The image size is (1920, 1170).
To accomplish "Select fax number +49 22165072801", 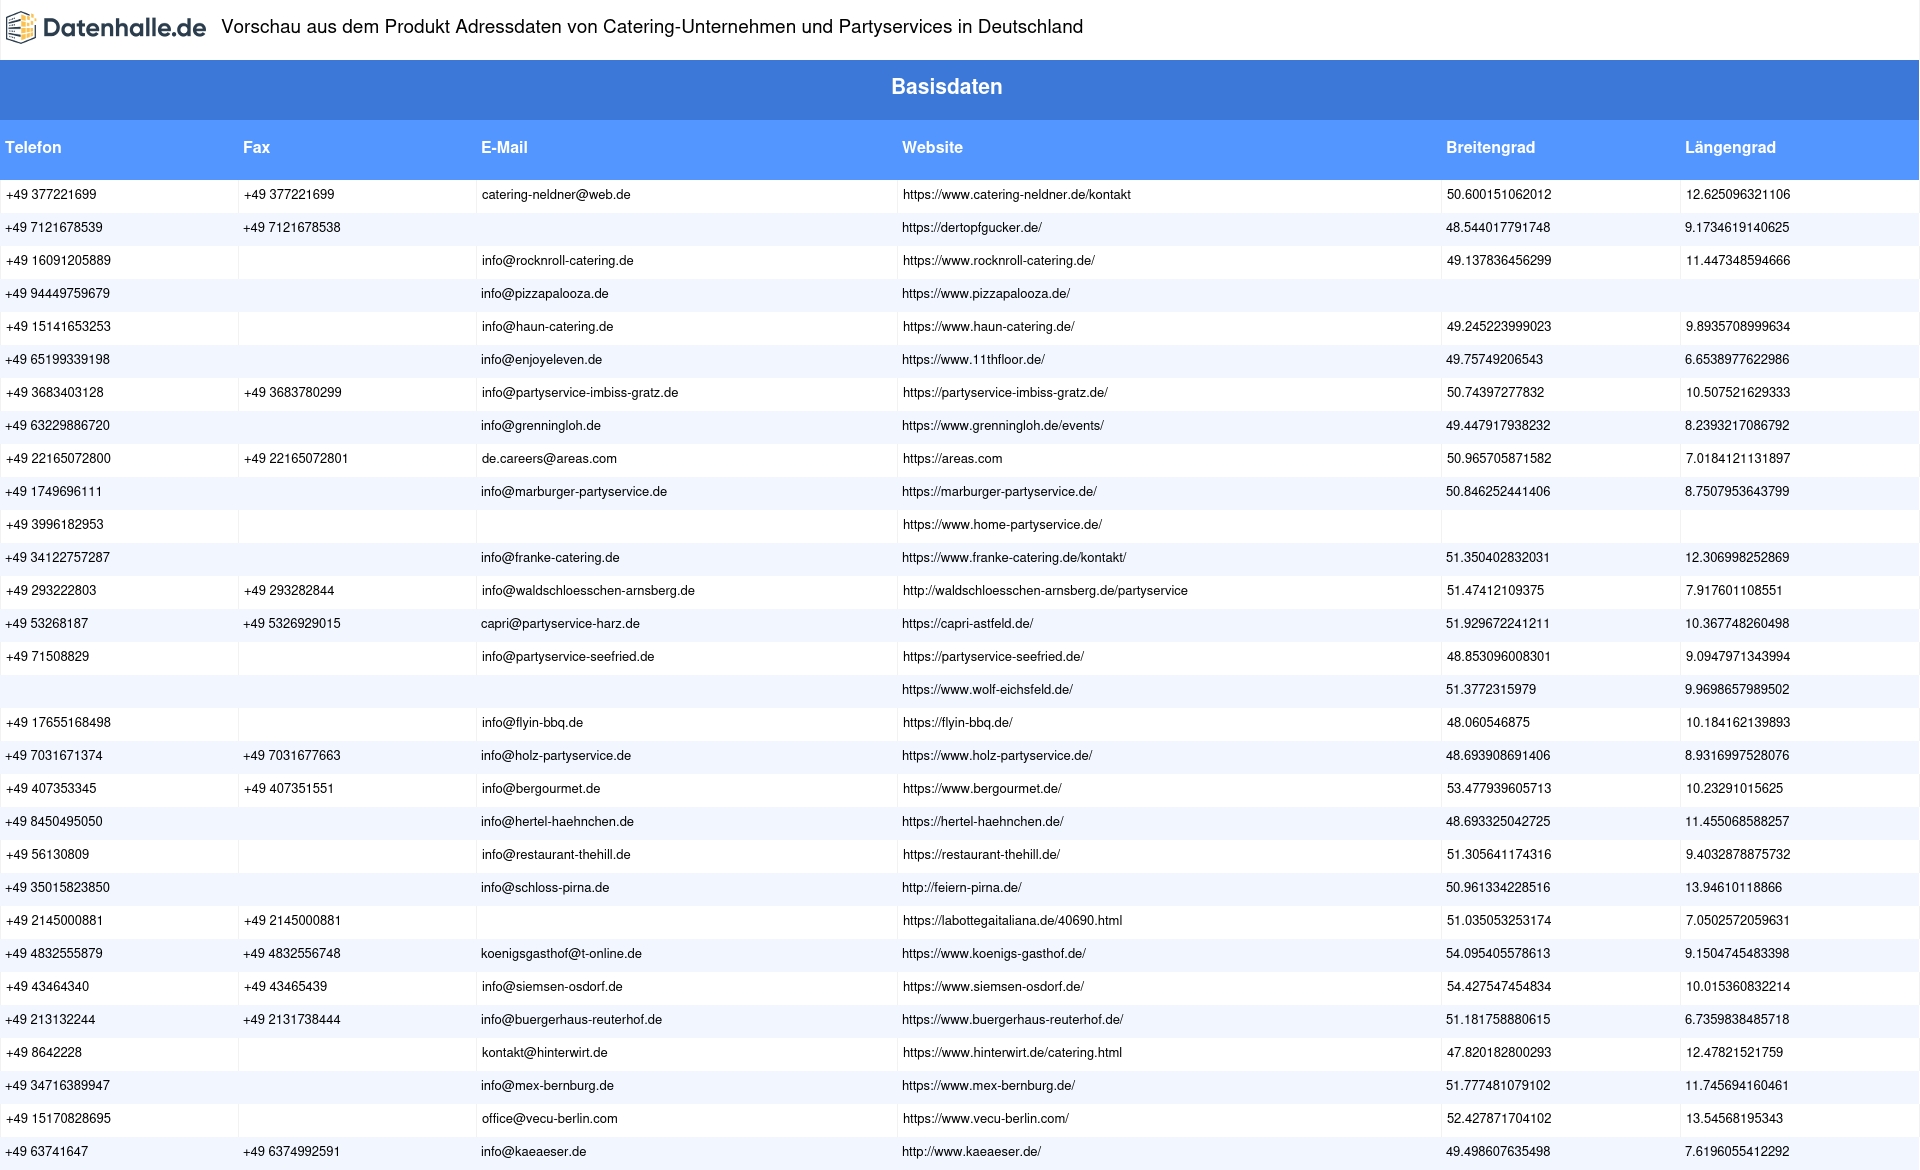I will point(296,459).
